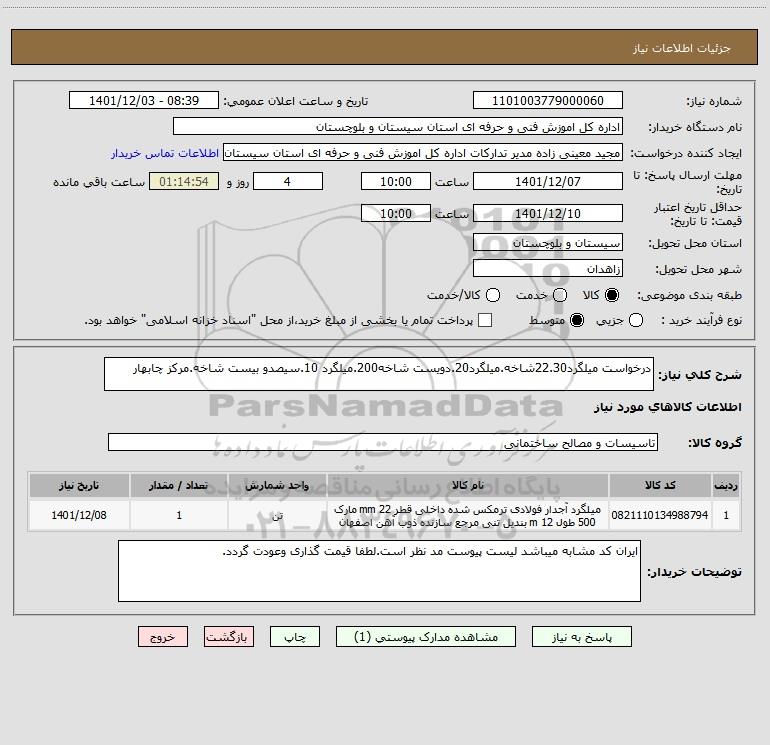
Task: Click the goods group field تاسیسات و مصالح ساختمانی
Action: tap(383, 442)
